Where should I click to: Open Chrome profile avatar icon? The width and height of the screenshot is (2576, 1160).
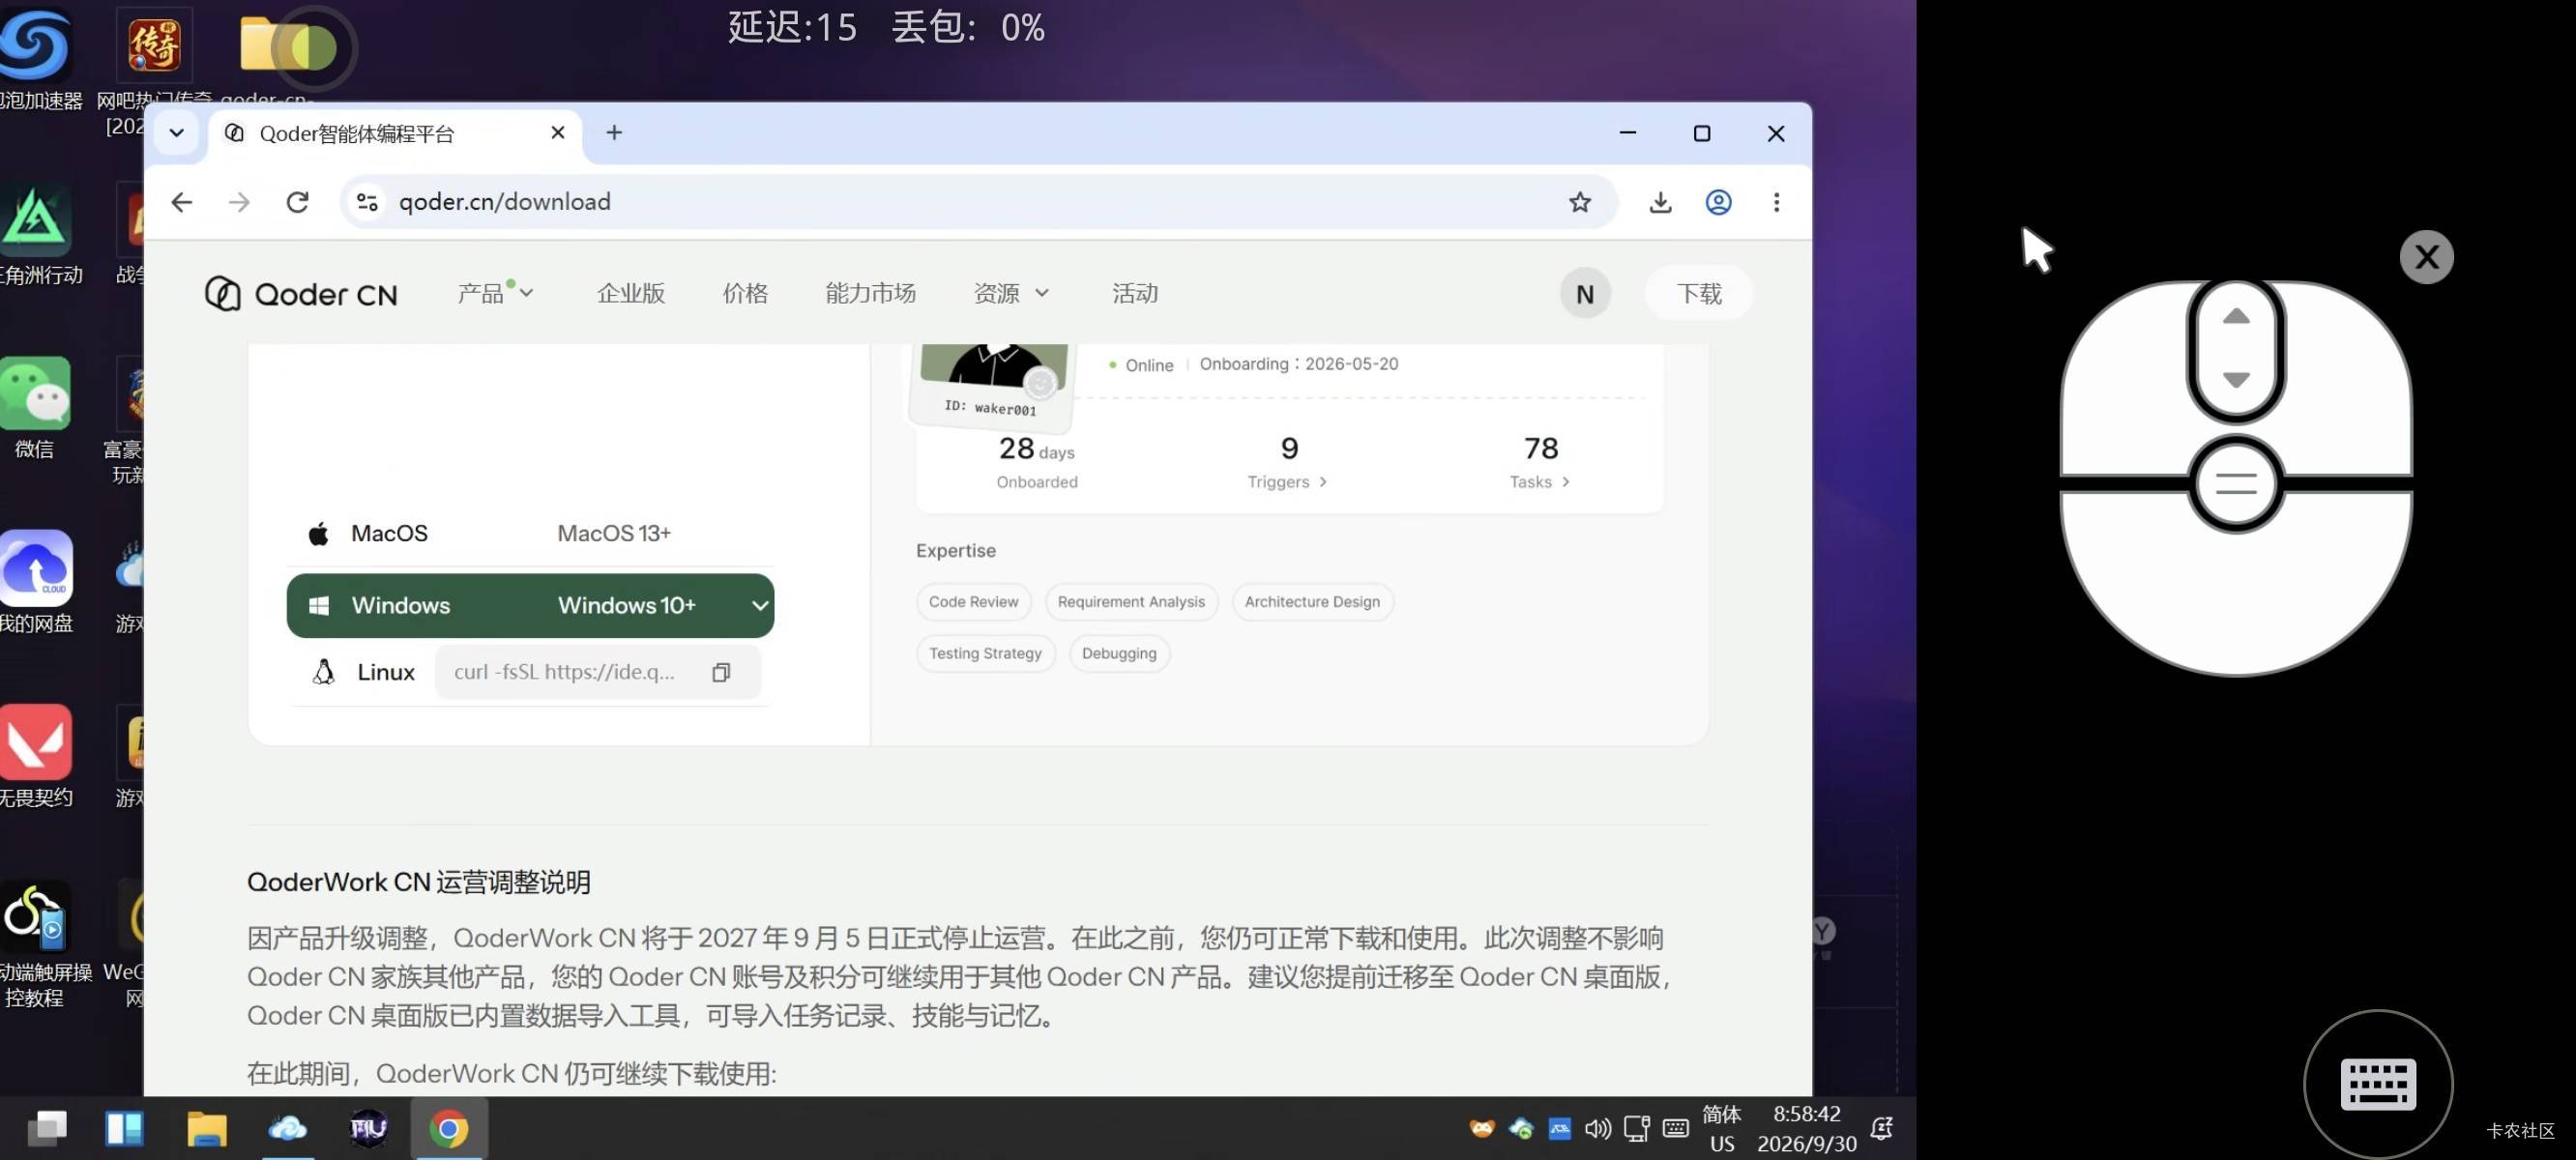click(1718, 202)
